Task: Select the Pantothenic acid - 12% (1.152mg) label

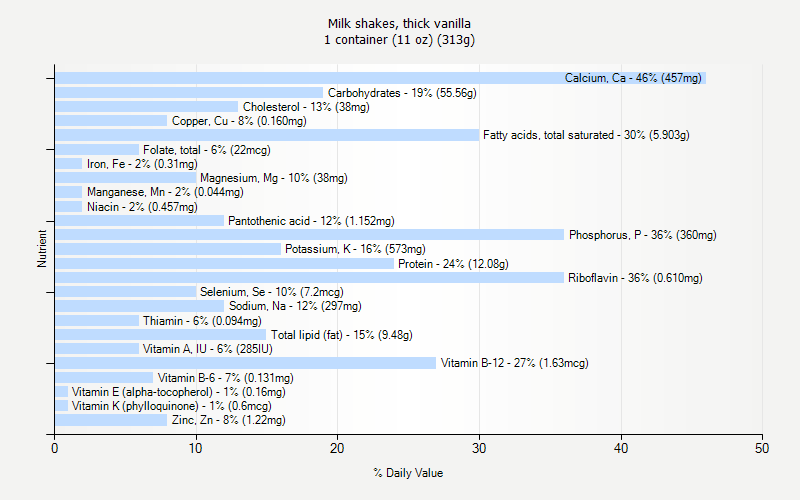Action: [x=311, y=221]
